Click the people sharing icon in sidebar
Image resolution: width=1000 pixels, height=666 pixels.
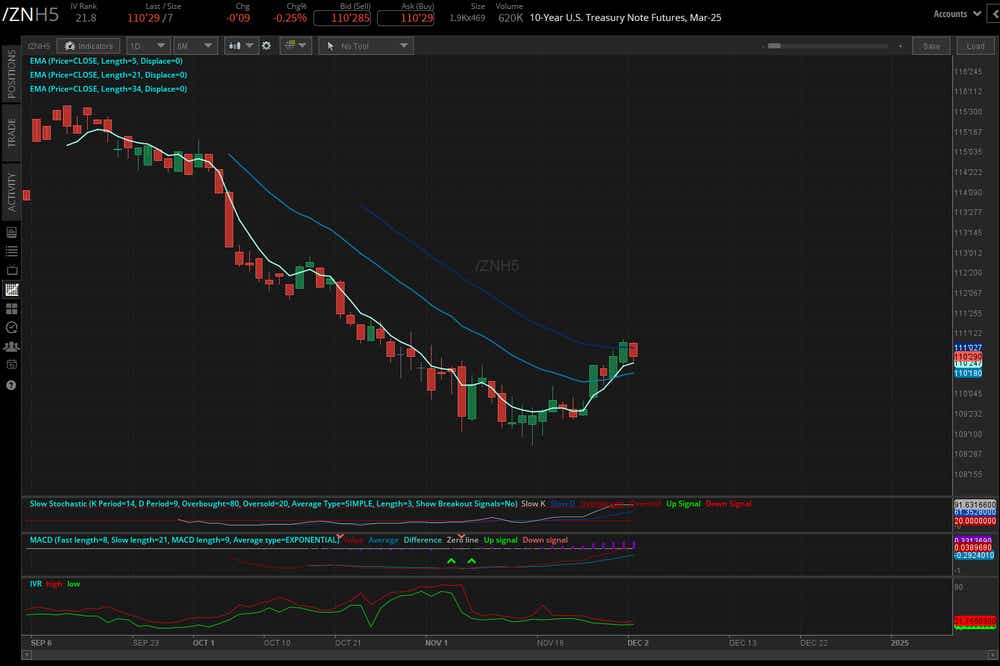[x=10, y=345]
